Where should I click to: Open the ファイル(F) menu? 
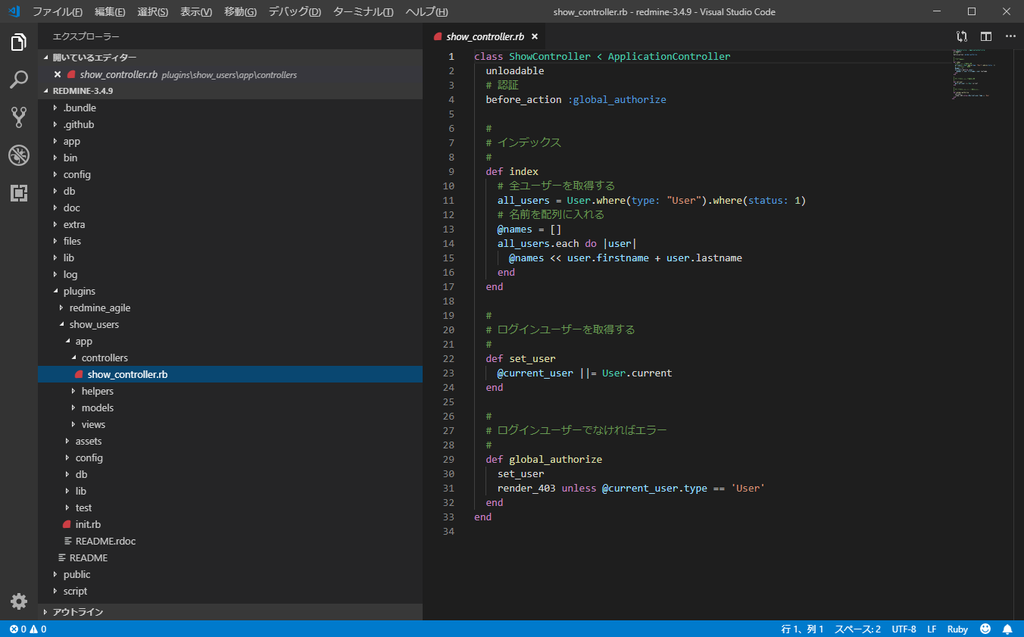tap(57, 12)
